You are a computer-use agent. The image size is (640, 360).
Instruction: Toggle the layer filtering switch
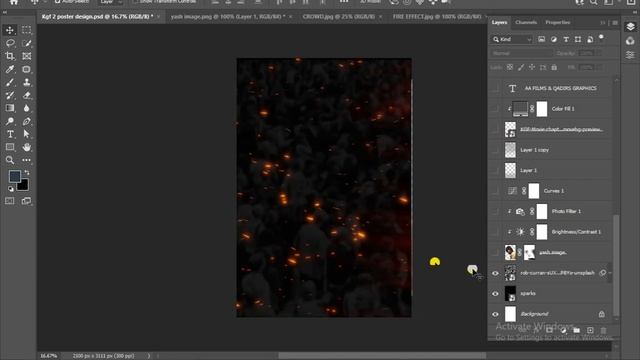pos(601,38)
